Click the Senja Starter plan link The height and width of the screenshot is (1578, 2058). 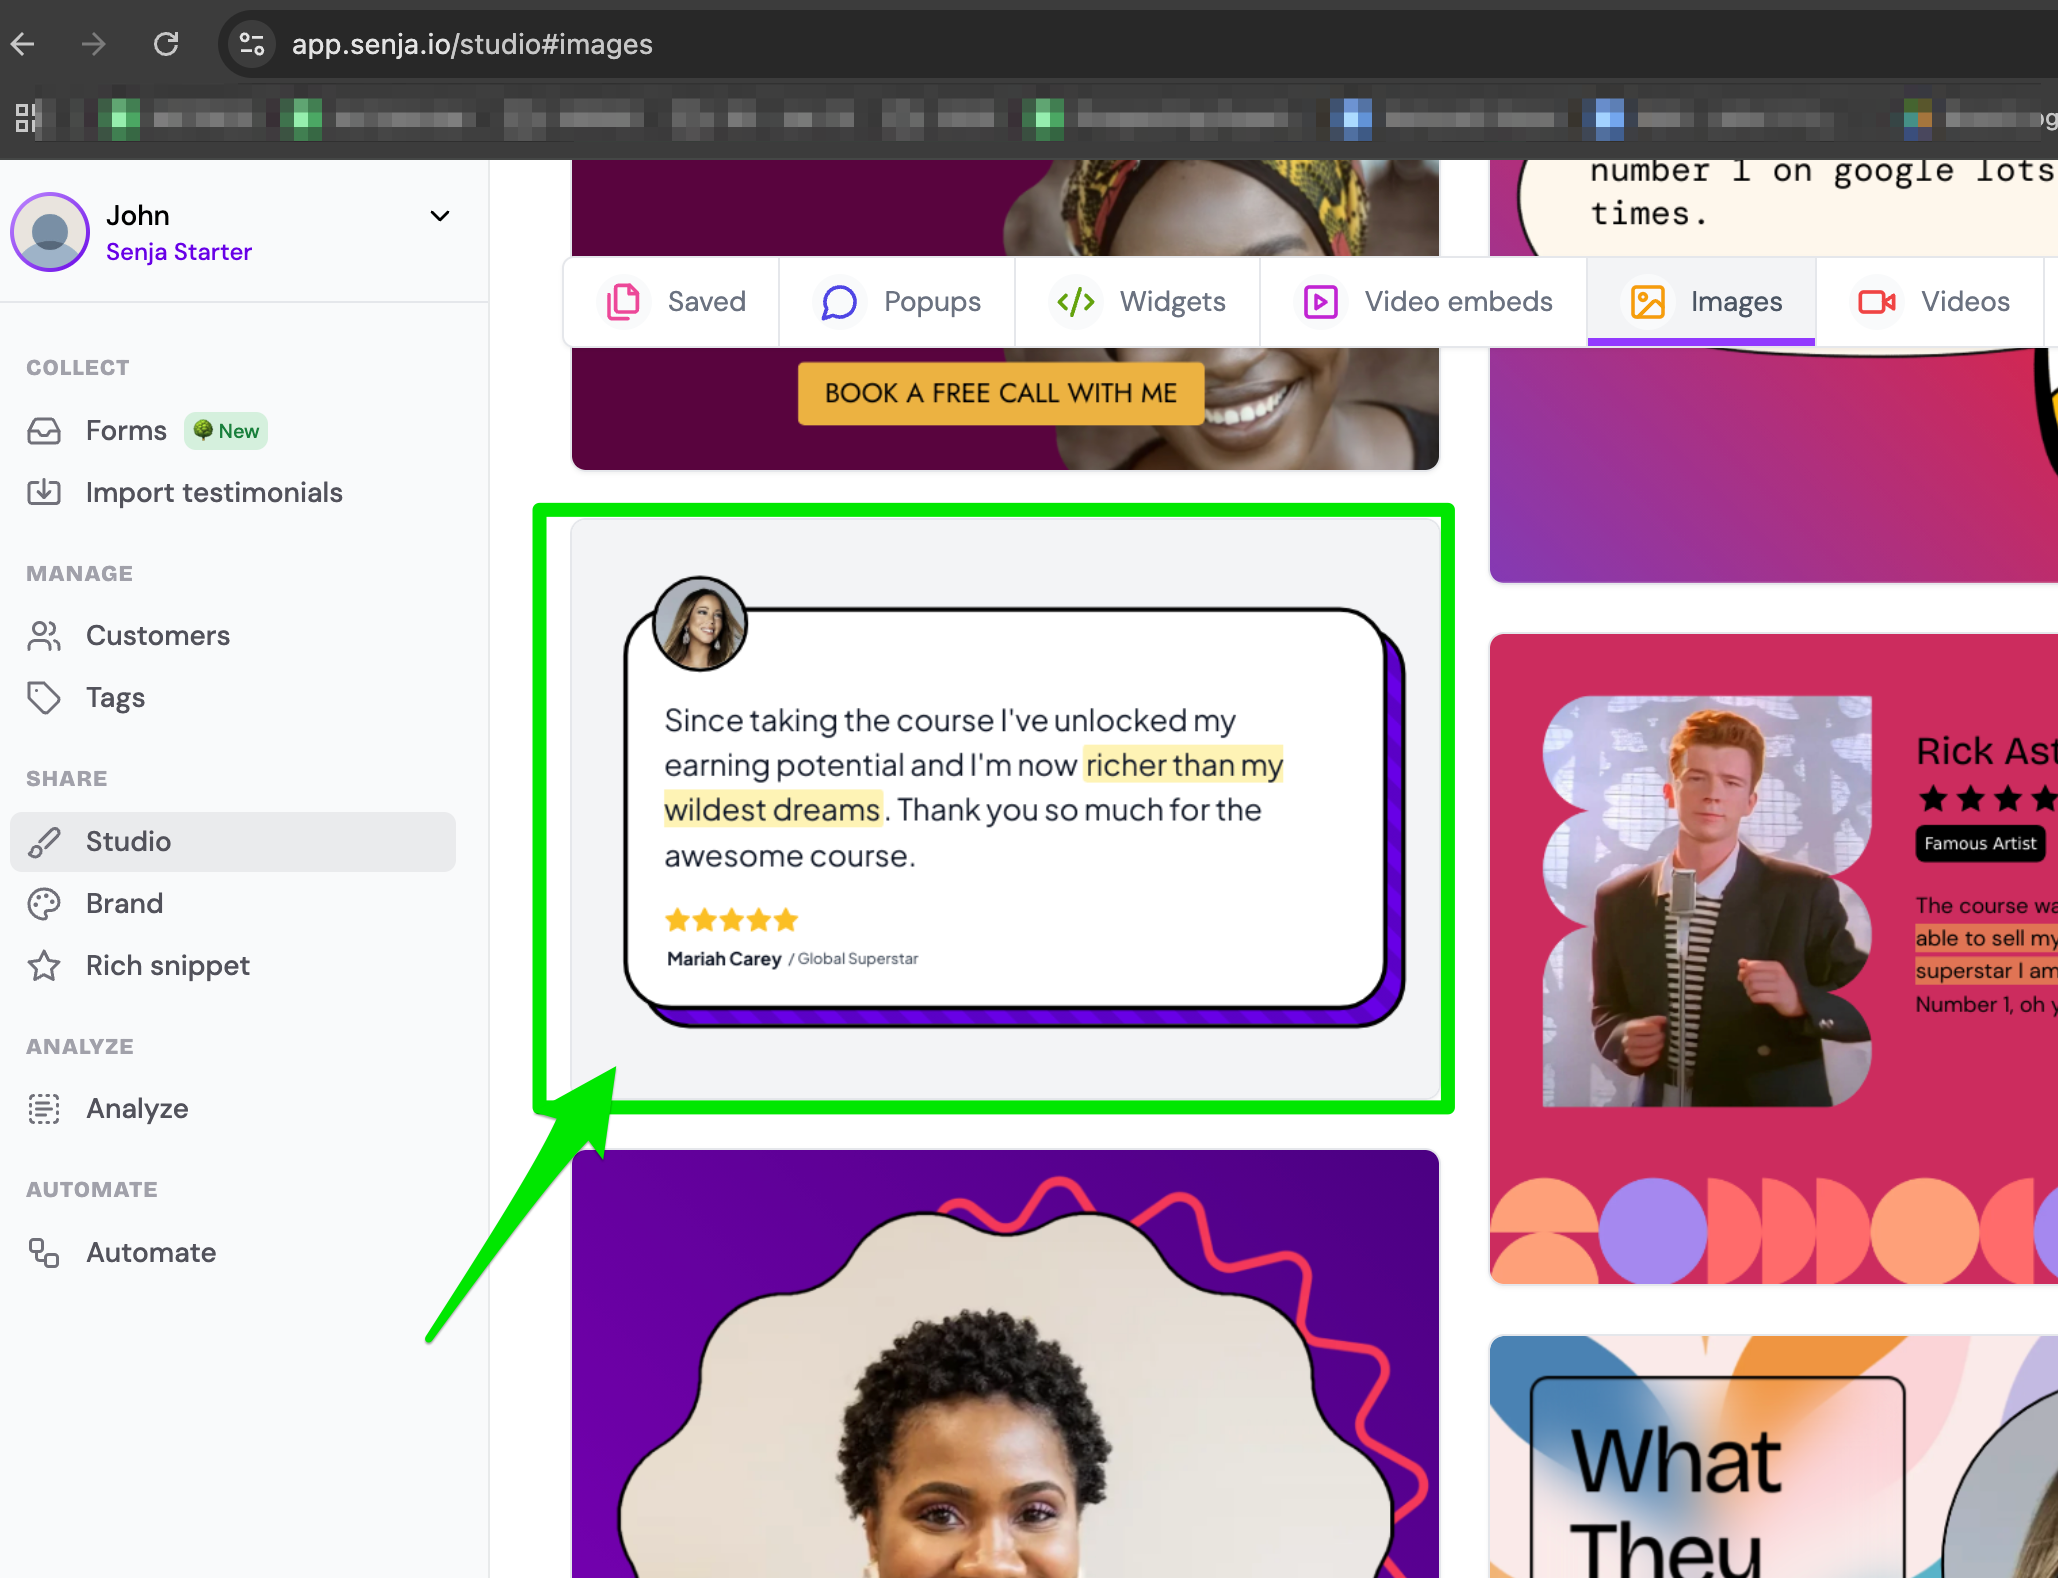pyautogui.click(x=179, y=252)
